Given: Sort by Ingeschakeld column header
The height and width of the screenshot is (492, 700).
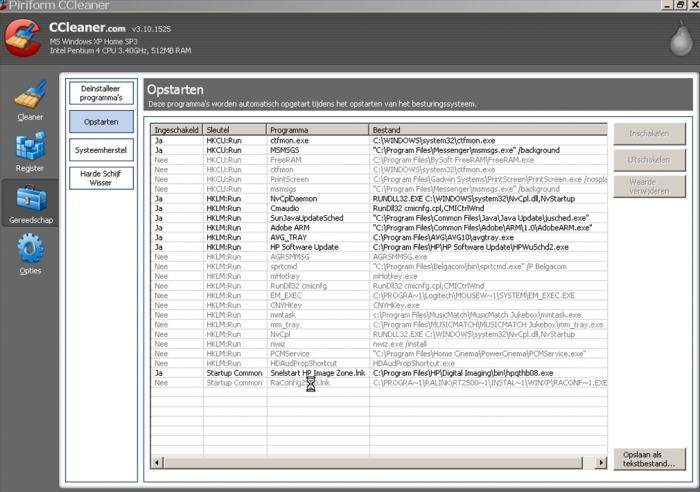Looking at the screenshot, I should tap(176, 130).
